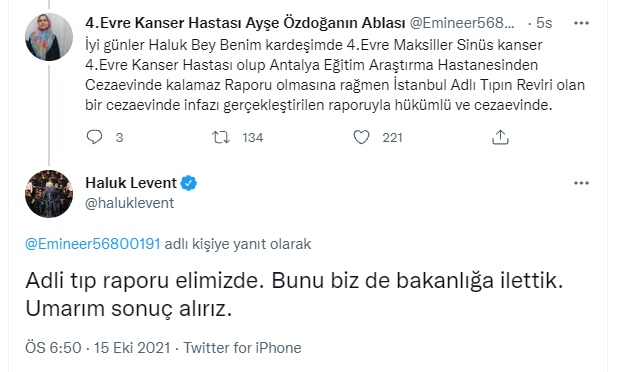Click the reply icon on Emine's tweet
The width and height of the screenshot is (628, 372).
[x=95, y=137]
